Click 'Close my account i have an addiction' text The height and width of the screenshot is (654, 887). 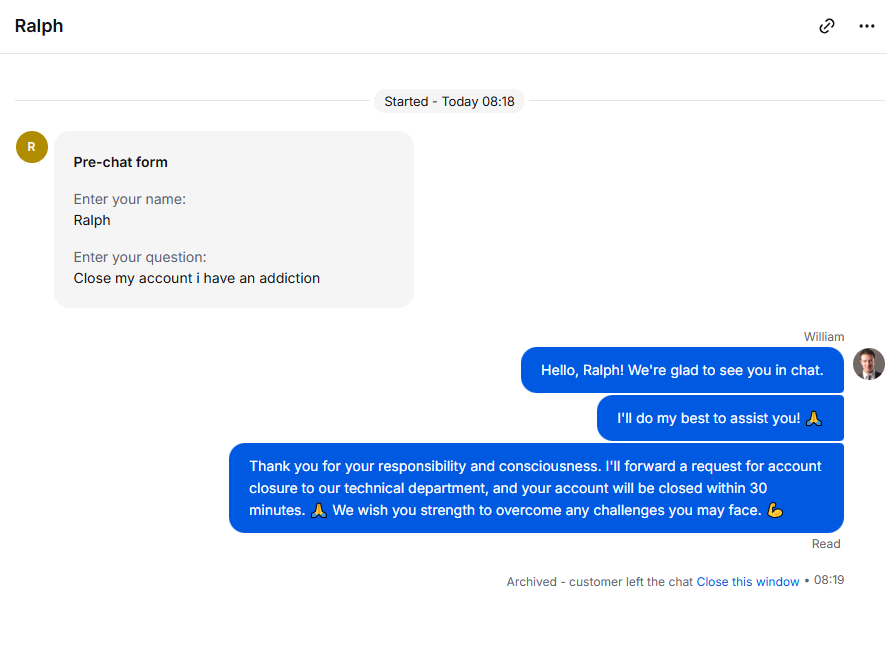point(197,278)
